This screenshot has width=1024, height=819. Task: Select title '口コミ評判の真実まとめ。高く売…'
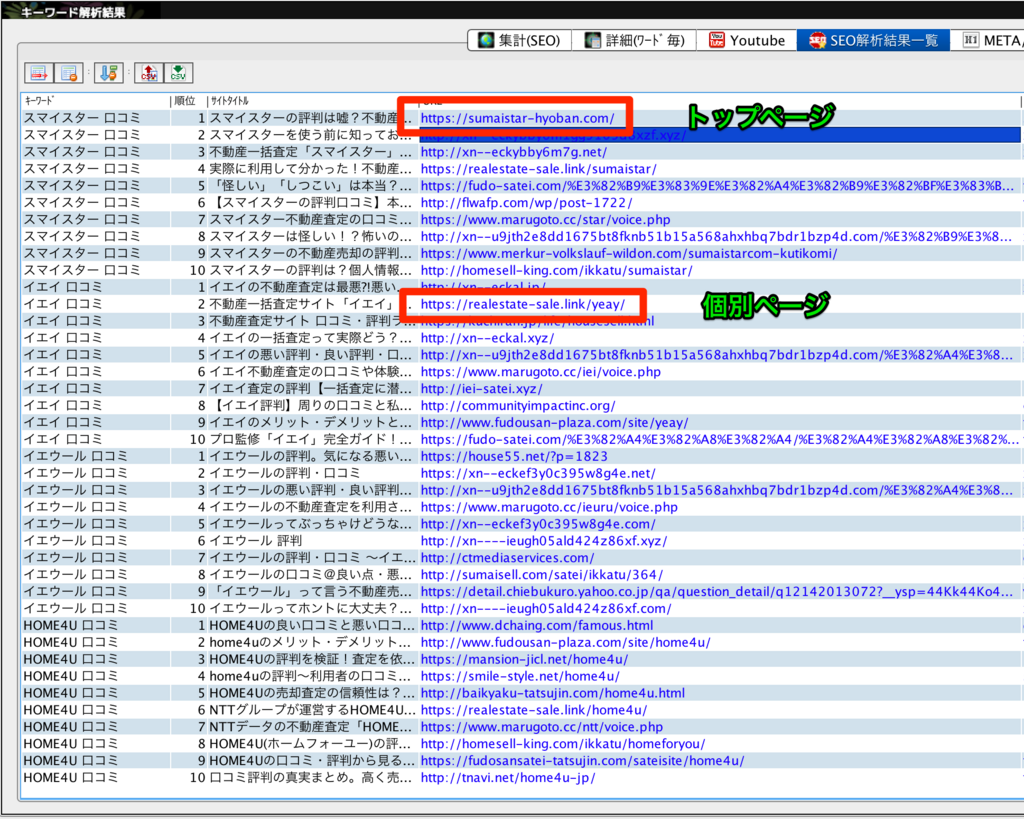[310, 779]
